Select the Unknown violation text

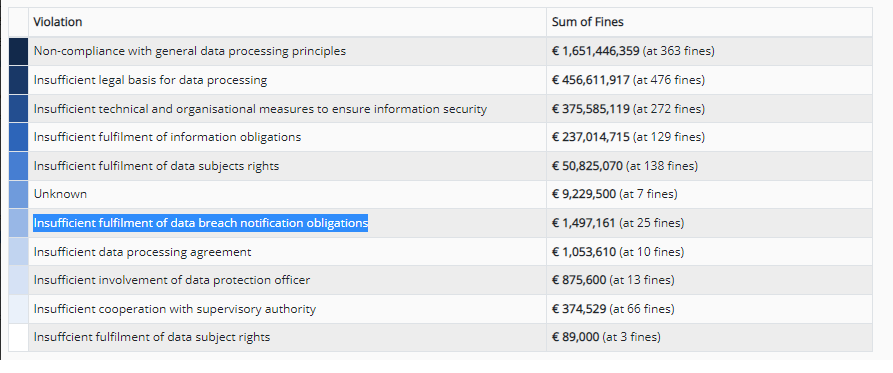[60, 194]
